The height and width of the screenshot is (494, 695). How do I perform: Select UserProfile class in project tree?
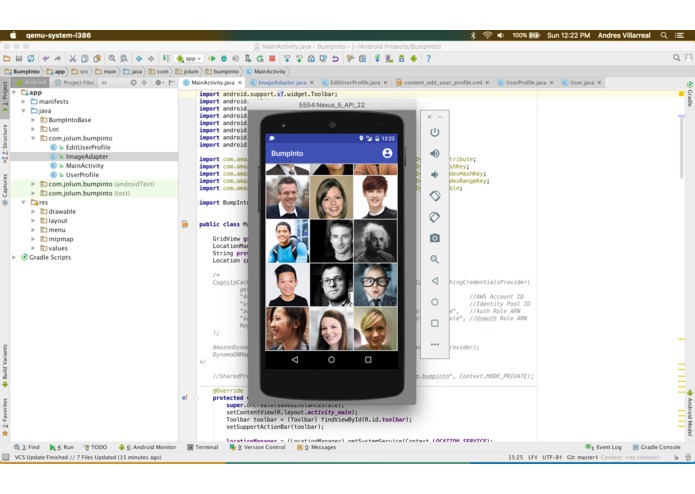[82, 175]
